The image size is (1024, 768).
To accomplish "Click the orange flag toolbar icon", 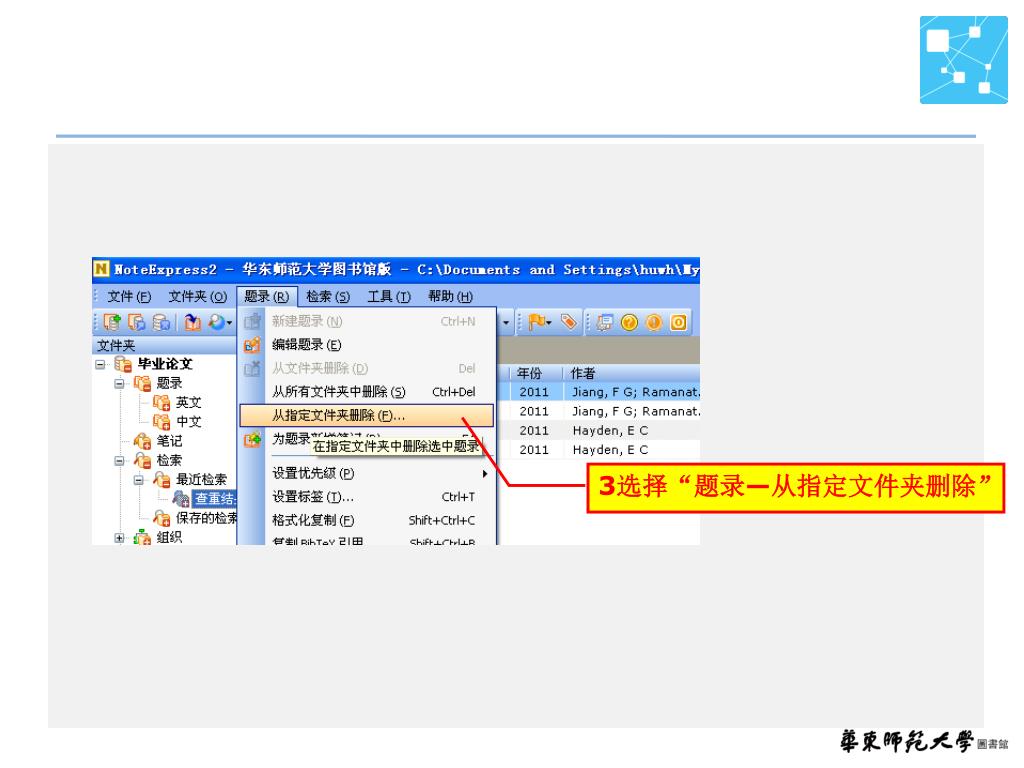I will pyautogui.click(x=536, y=322).
